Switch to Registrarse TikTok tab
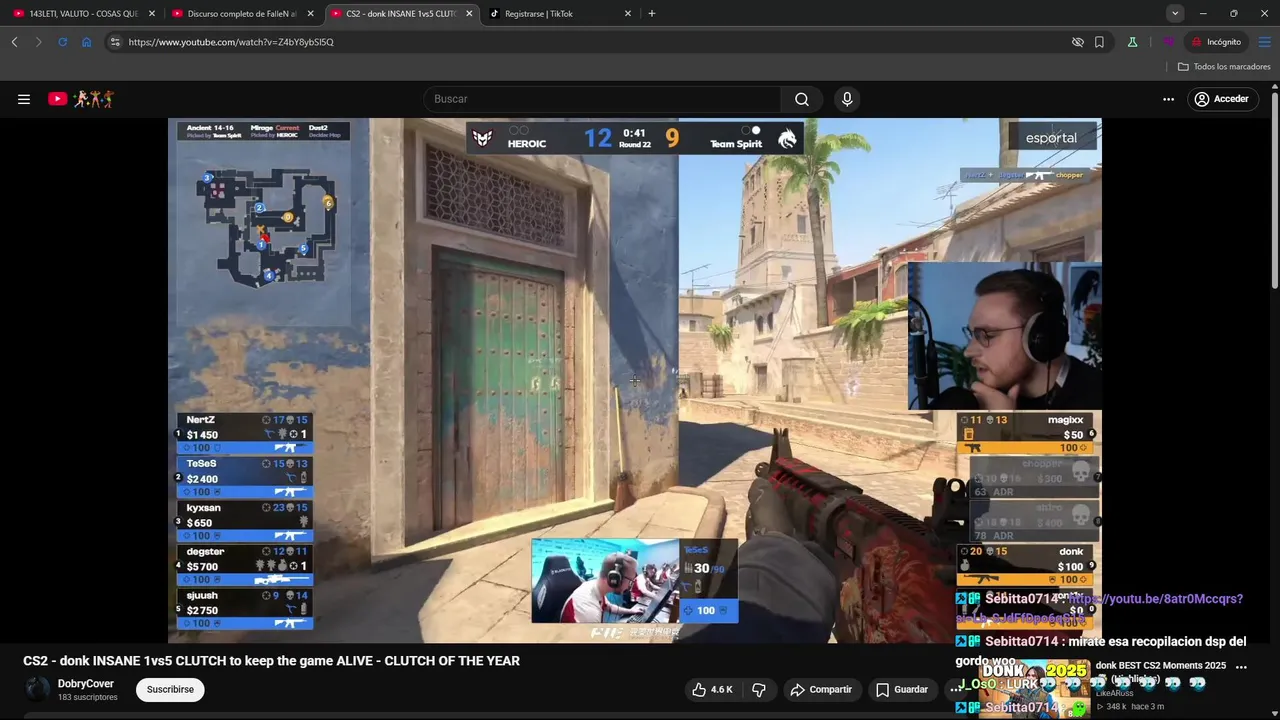Screen dimensions: 1280x720 click(x=560, y=14)
